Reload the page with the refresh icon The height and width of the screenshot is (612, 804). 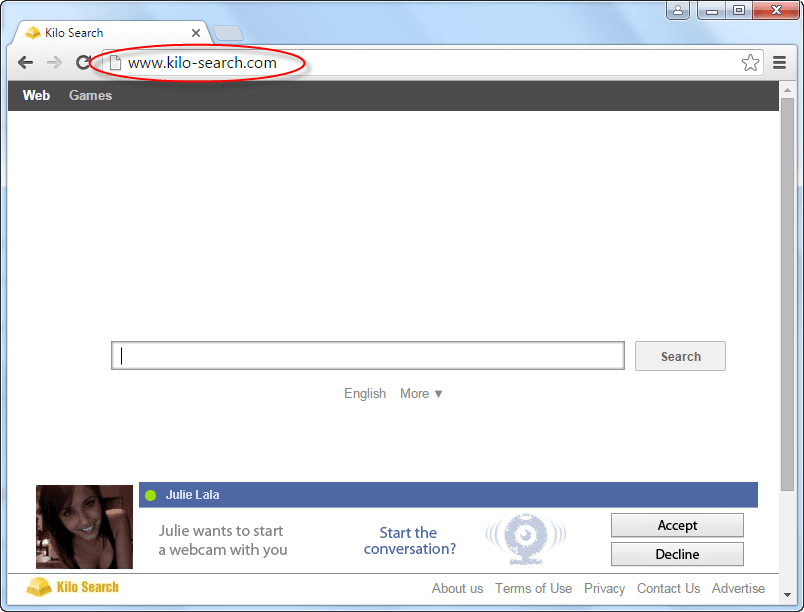(x=83, y=63)
